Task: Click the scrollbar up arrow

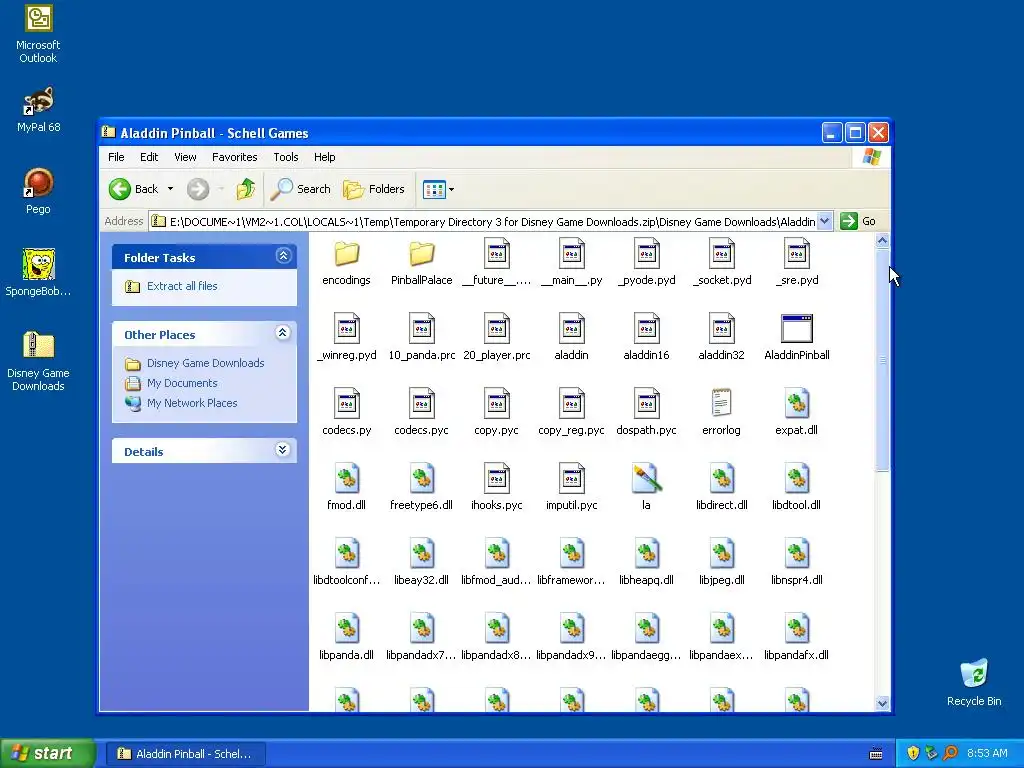Action: pos(882,241)
